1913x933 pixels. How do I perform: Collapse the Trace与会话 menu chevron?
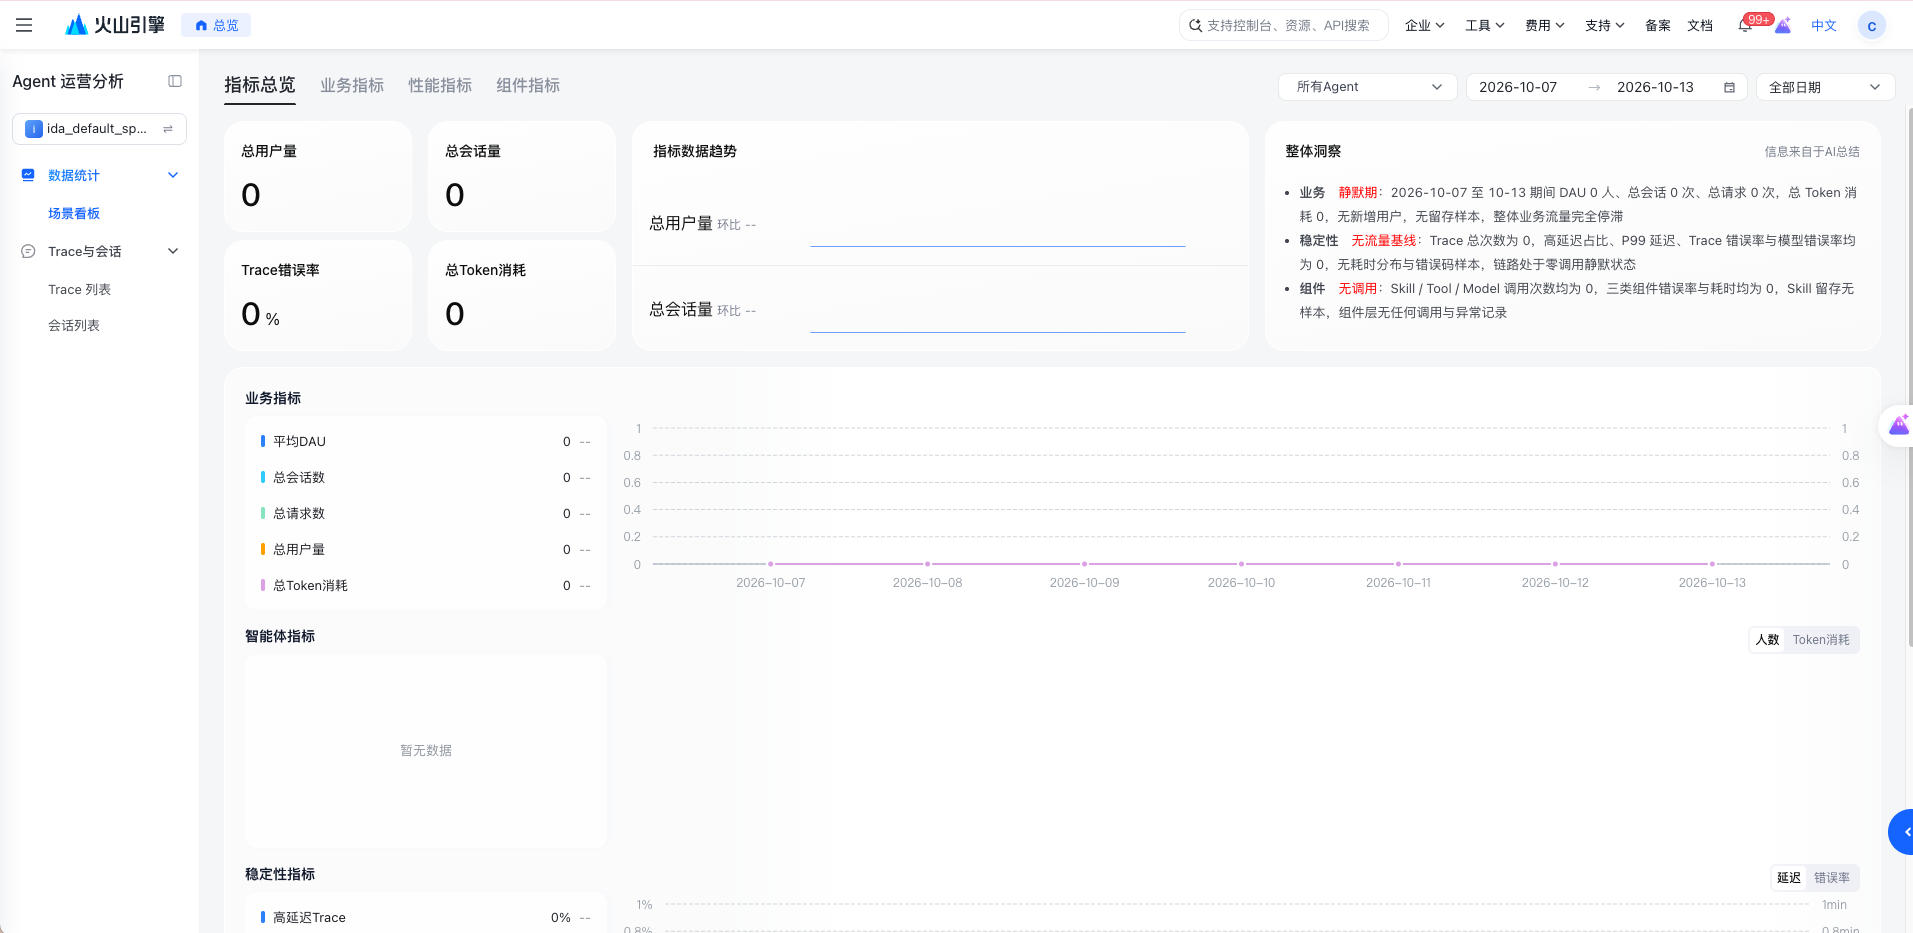173,251
